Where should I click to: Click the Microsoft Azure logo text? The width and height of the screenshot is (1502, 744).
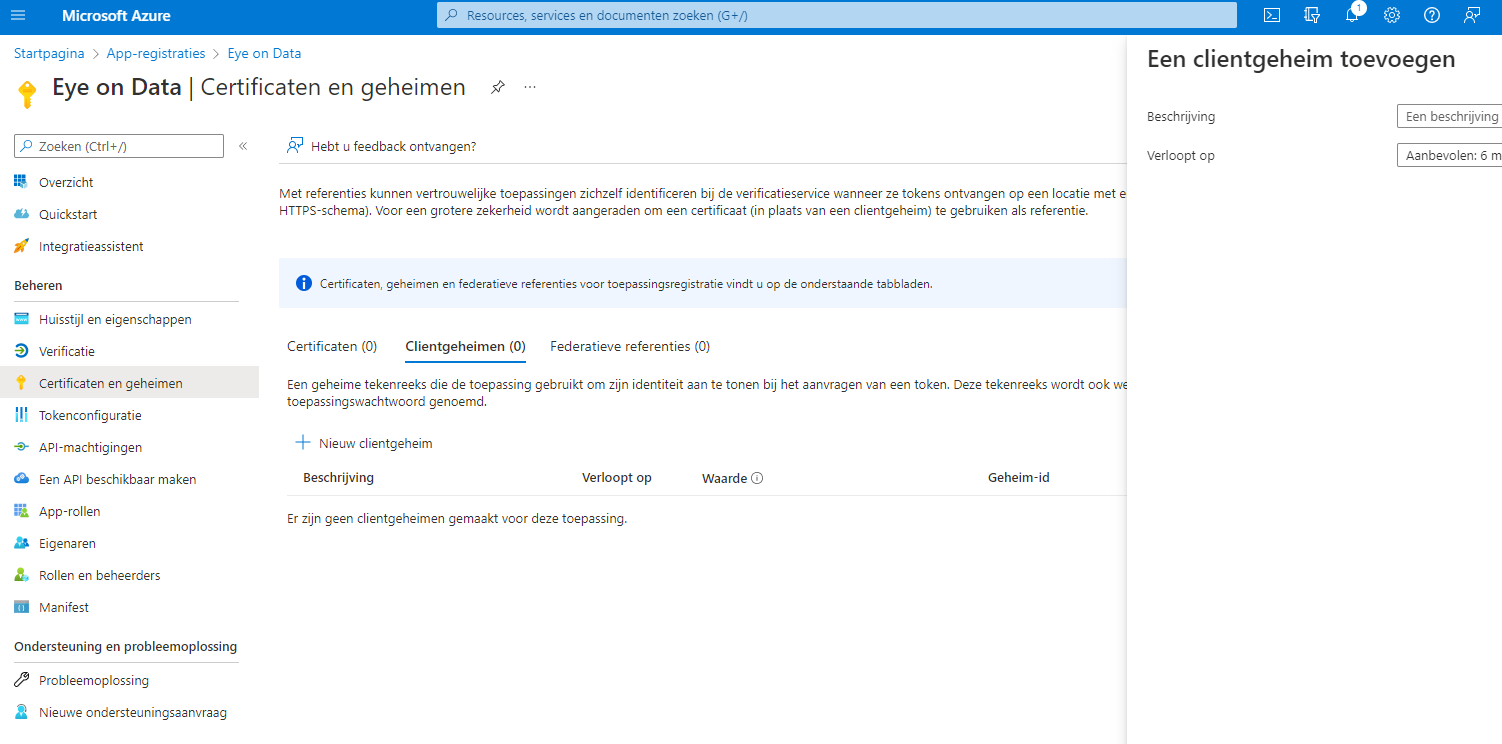click(116, 16)
